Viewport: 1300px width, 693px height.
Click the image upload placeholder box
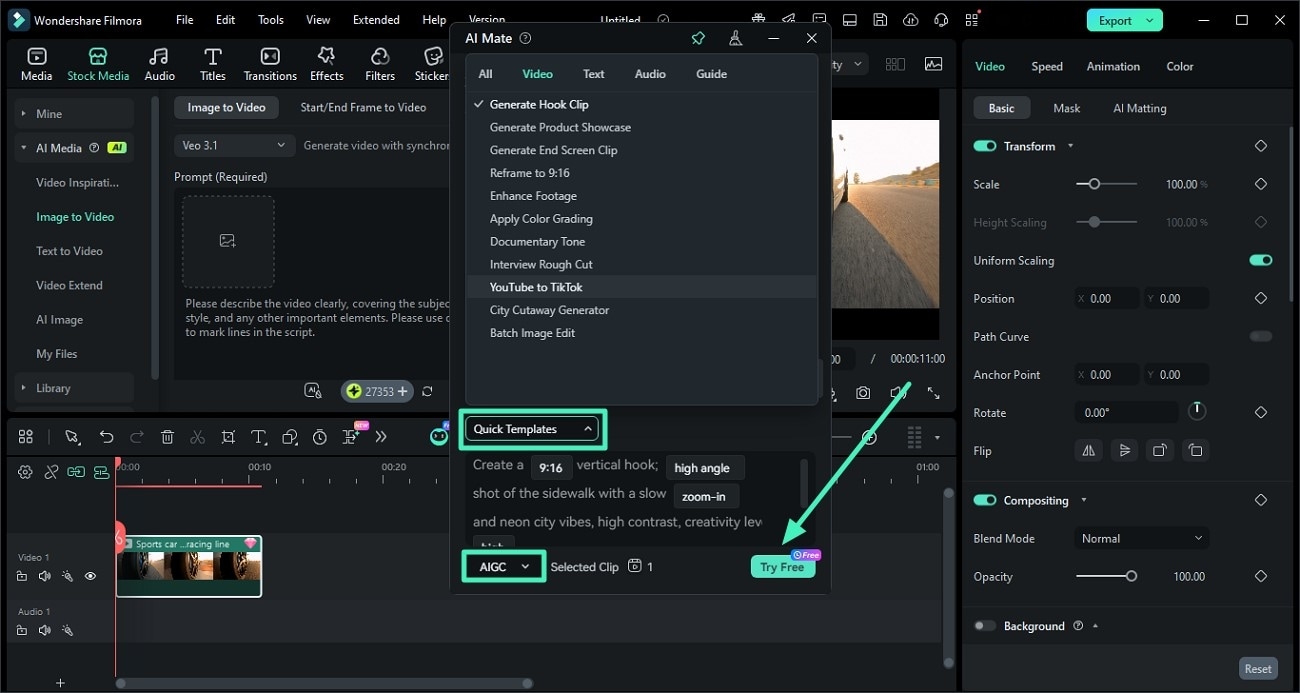point(228,241)
